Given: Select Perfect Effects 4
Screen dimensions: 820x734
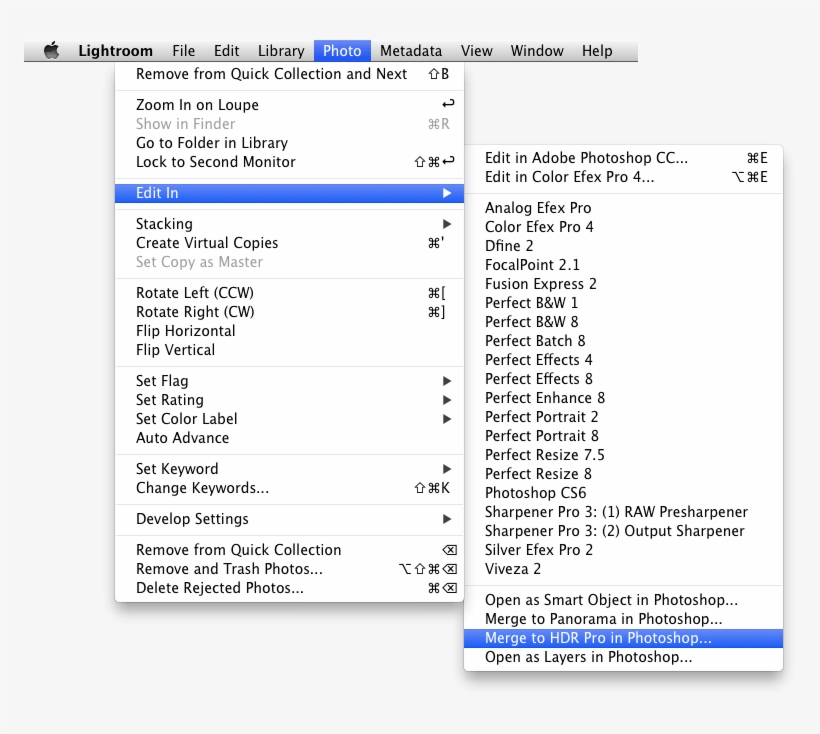Looking at the screenshot, I should pos(623,360).
